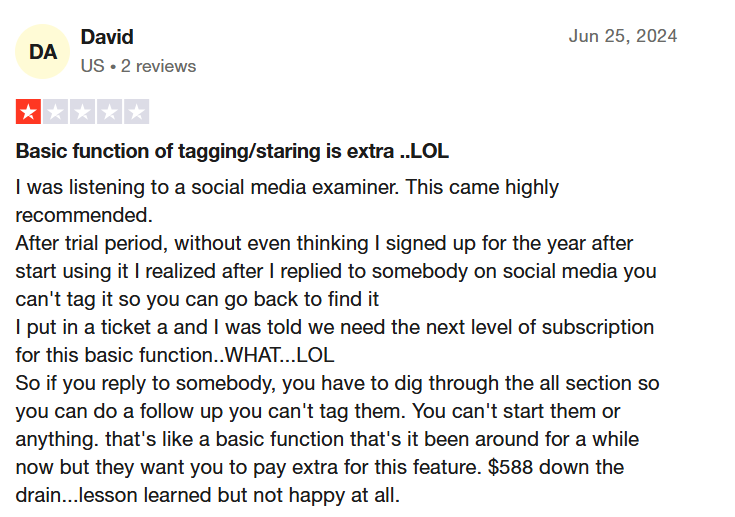735x517 pixels.
Task: Click the red first rating star
Action: click(28, 112)
